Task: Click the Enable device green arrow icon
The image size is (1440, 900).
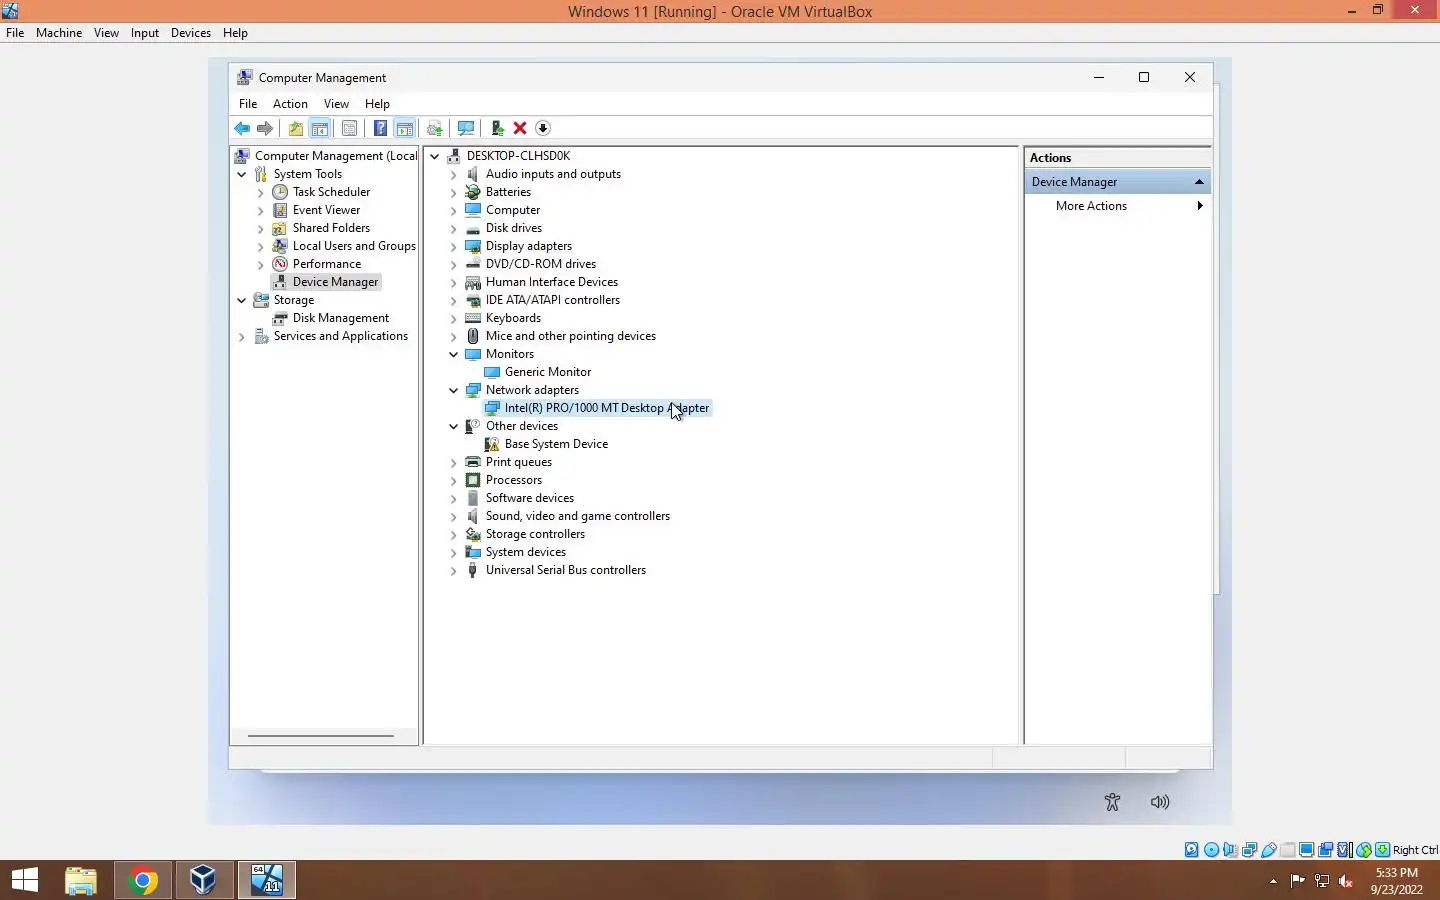Action: coord(497,128)
